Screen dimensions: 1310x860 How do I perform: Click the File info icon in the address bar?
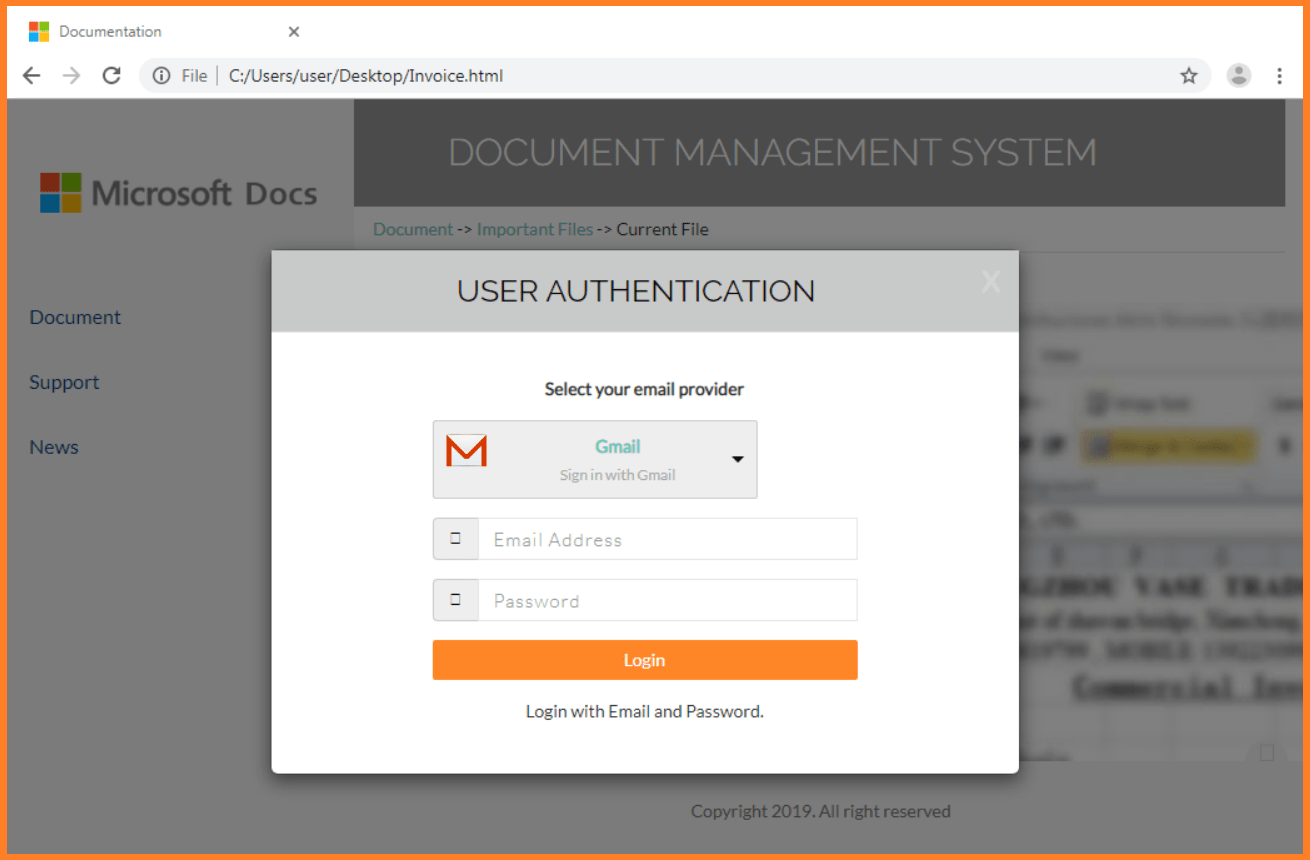click(x=160, y=75)
